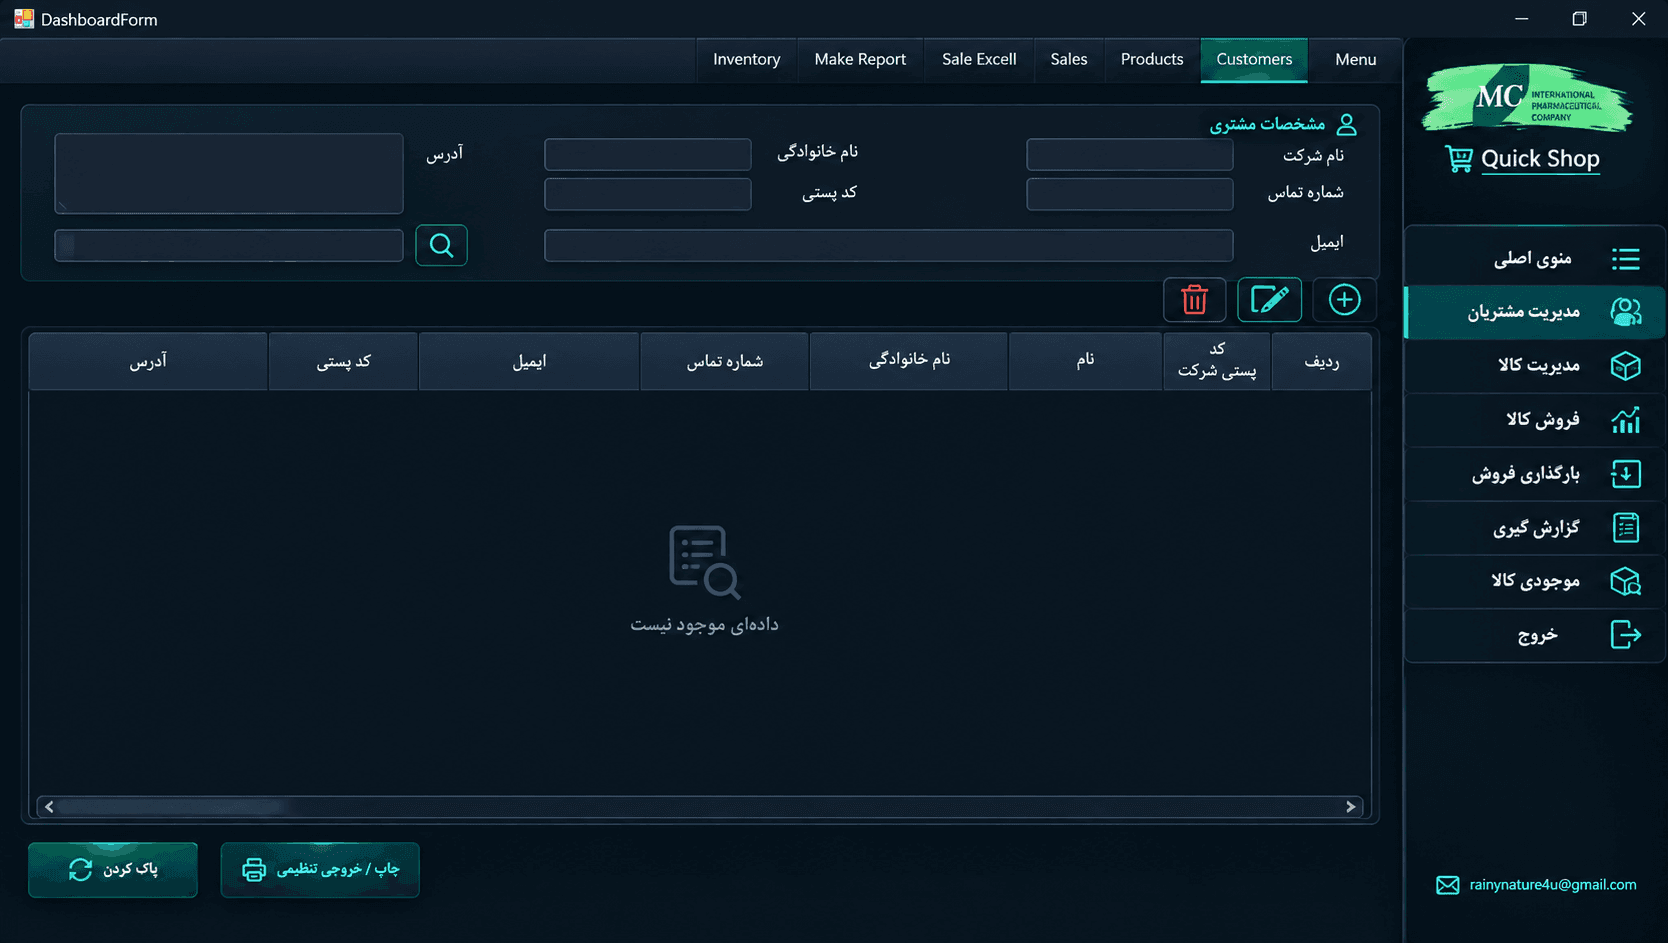Open موجودی کالا in the sidebar
Image resolution: width=1668 pixels, height=943 pixels.
point(1535,581)
